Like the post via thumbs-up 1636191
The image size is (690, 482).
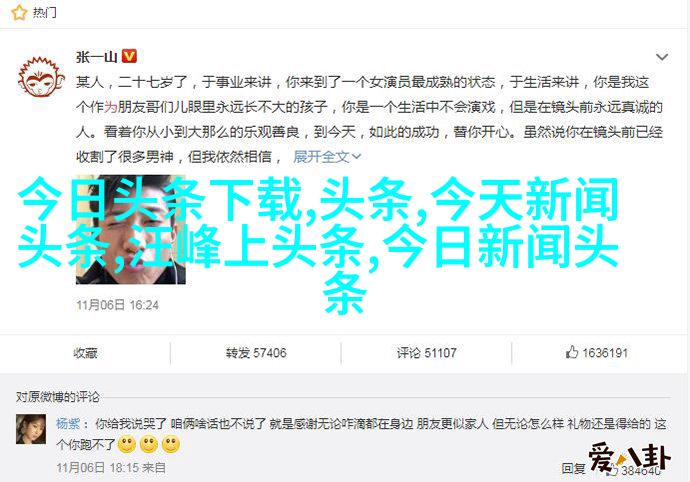click(x=597, y=352)
